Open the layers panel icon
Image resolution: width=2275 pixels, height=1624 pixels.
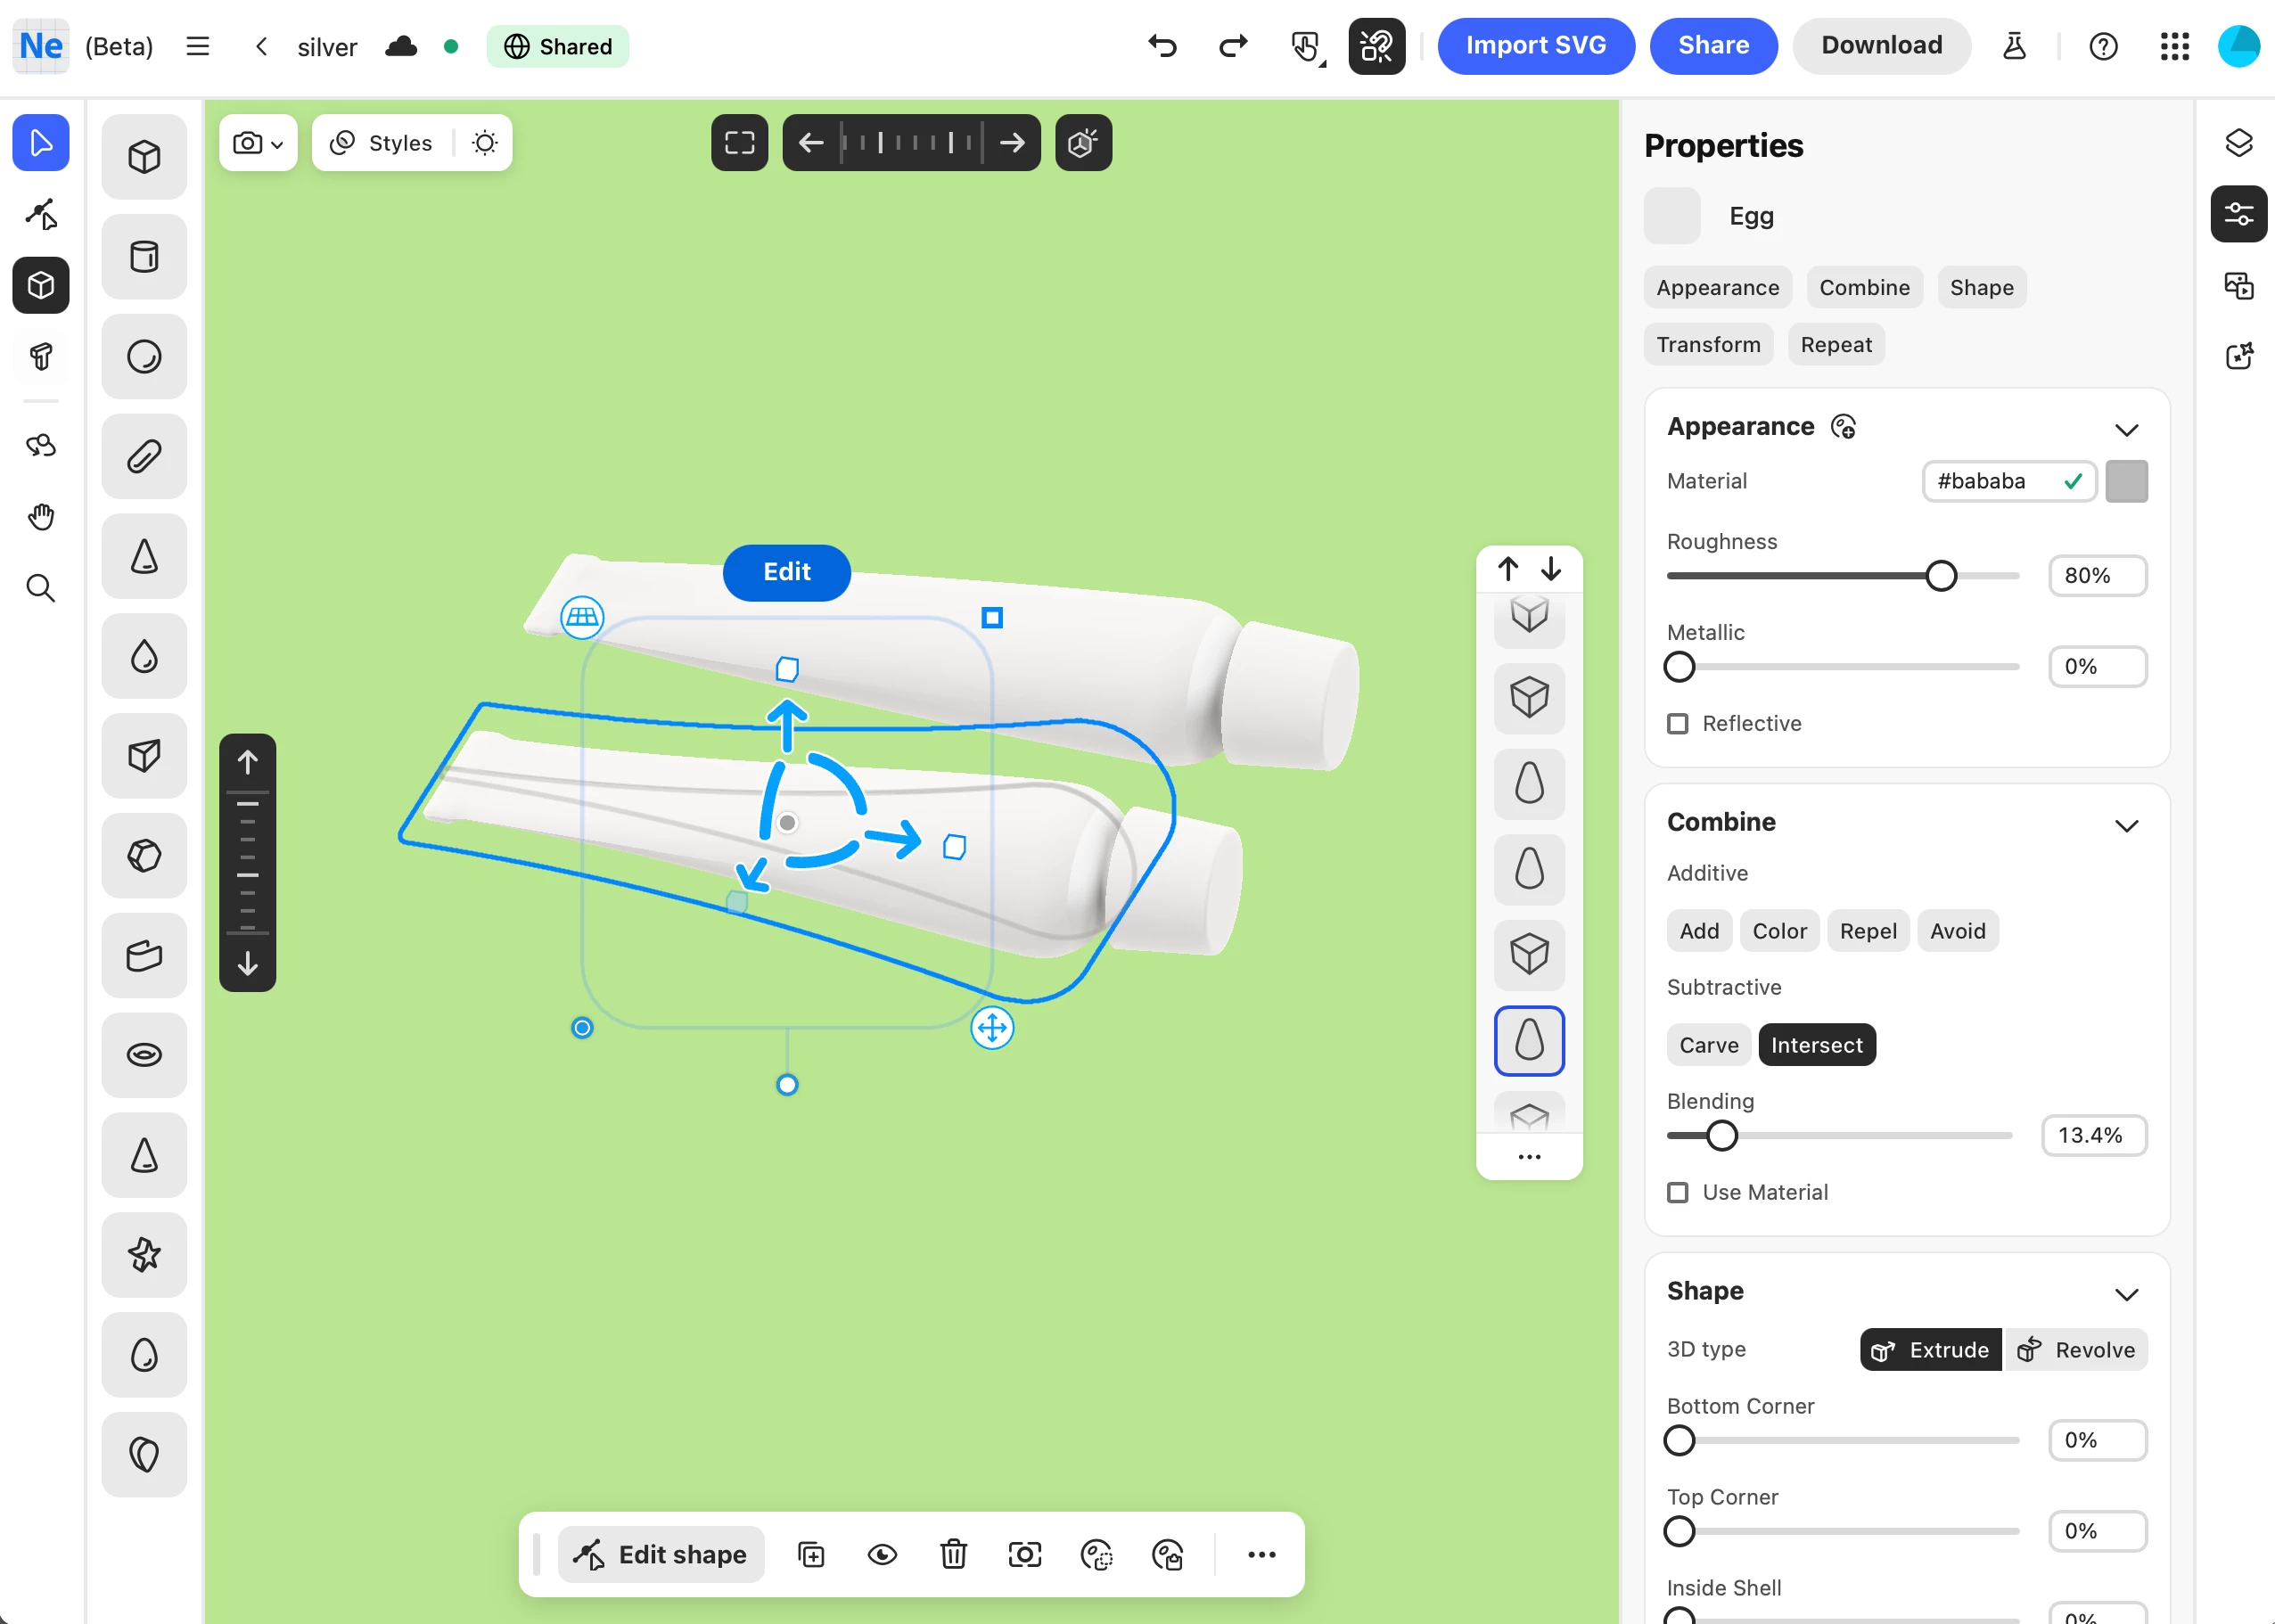[x=2238, y=143]
